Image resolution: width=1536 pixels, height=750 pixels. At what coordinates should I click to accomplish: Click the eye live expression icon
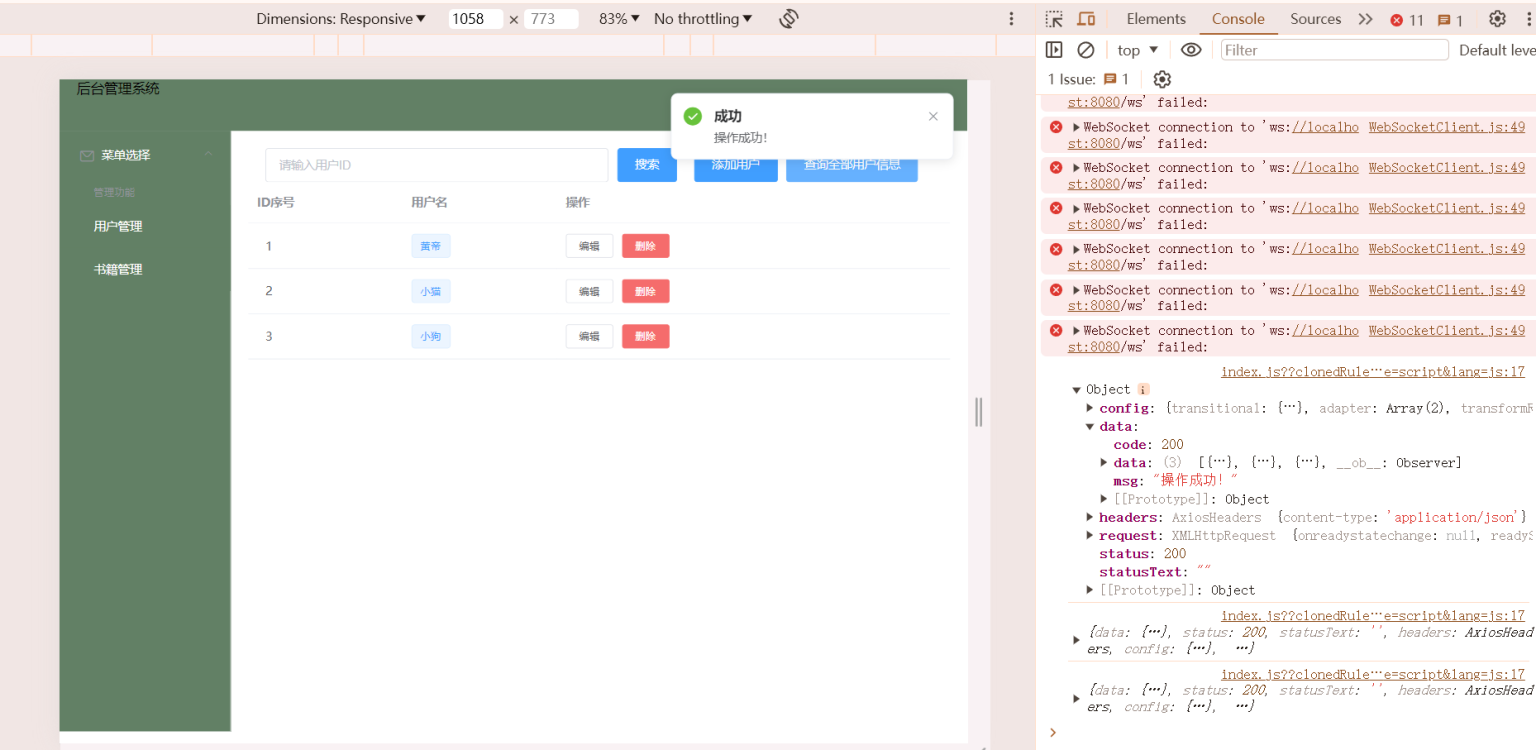pos(1190,50)
